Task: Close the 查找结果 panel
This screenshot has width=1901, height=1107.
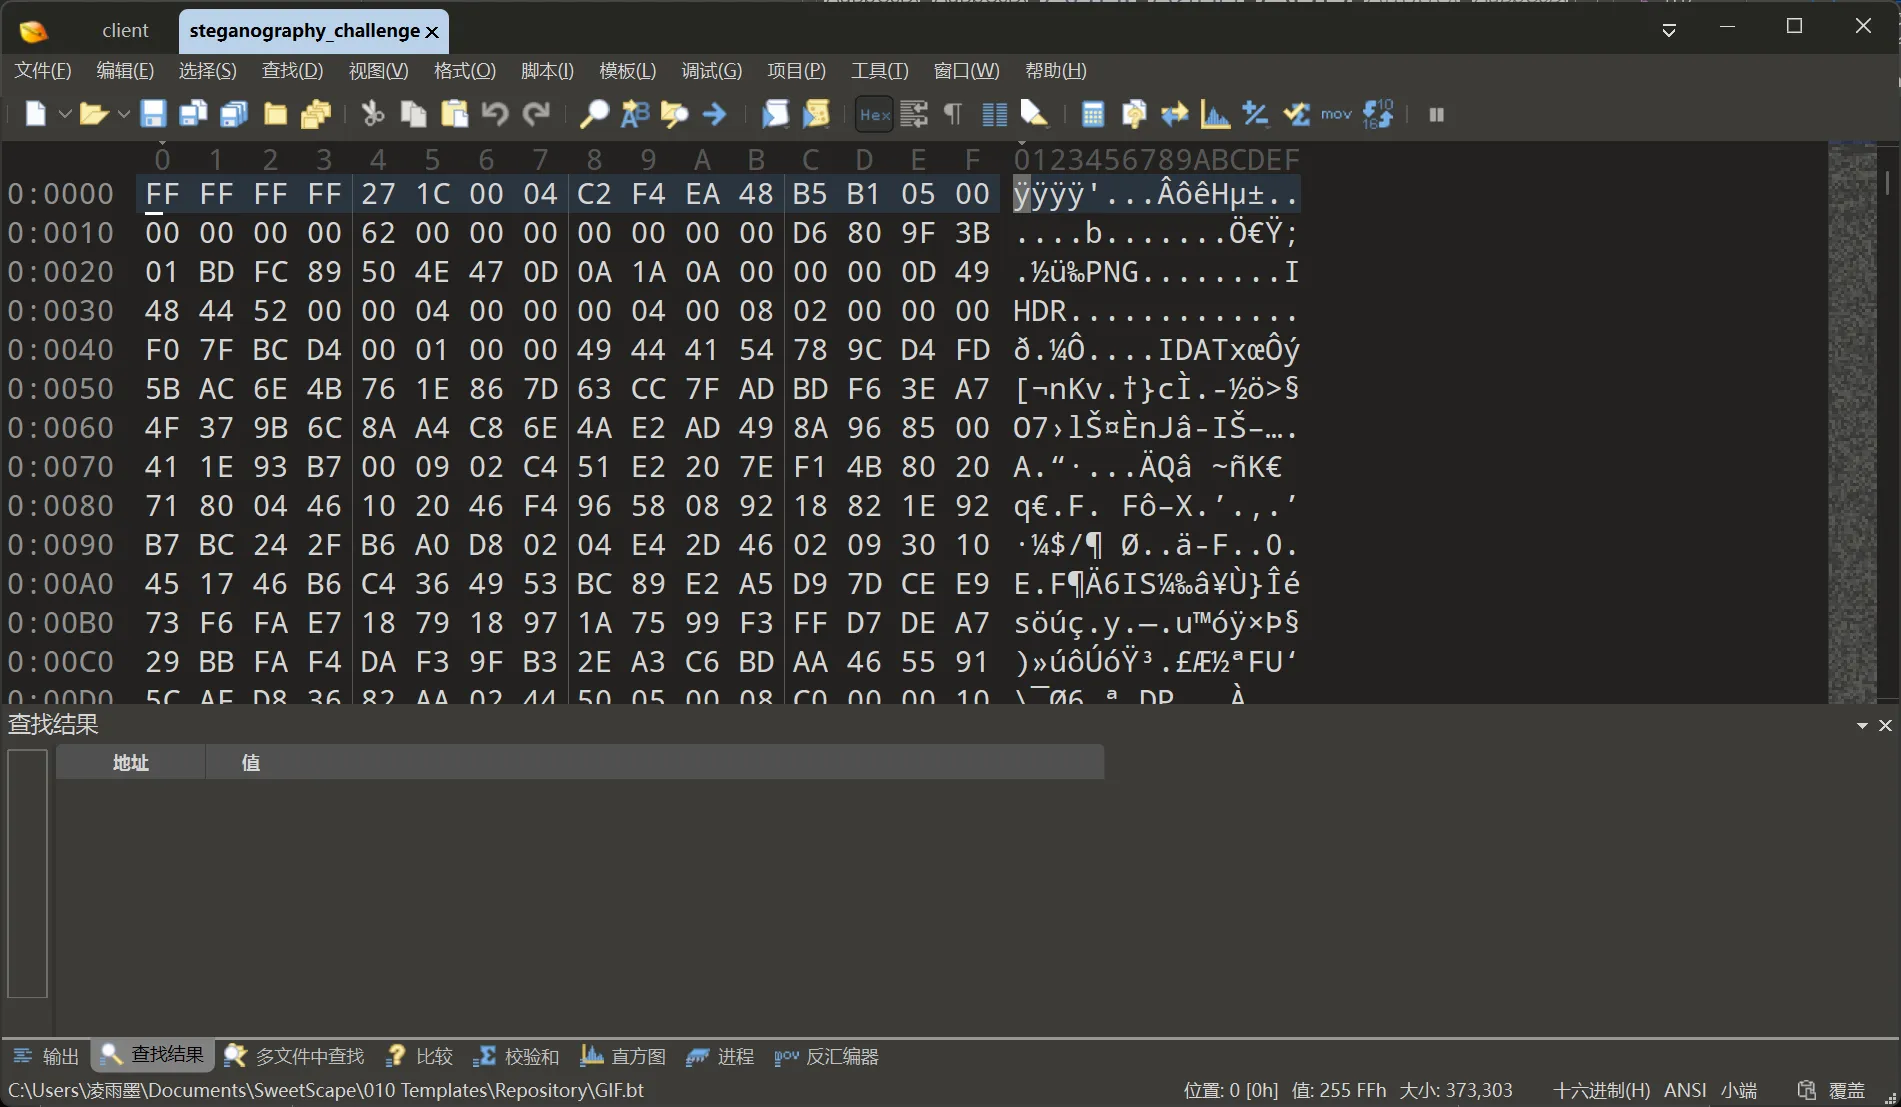Action: 1885,725
